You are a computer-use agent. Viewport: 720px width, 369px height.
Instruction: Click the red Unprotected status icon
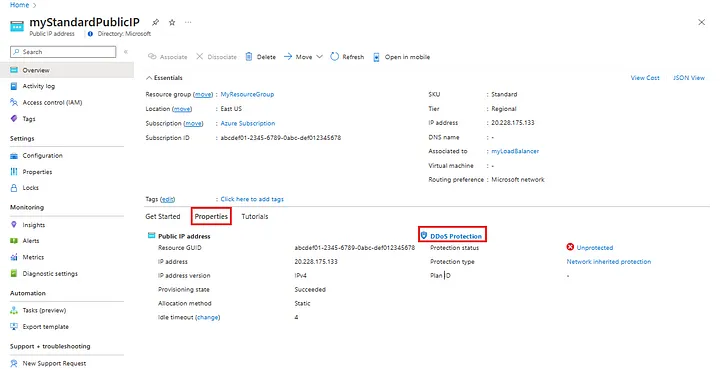(570, 247)
